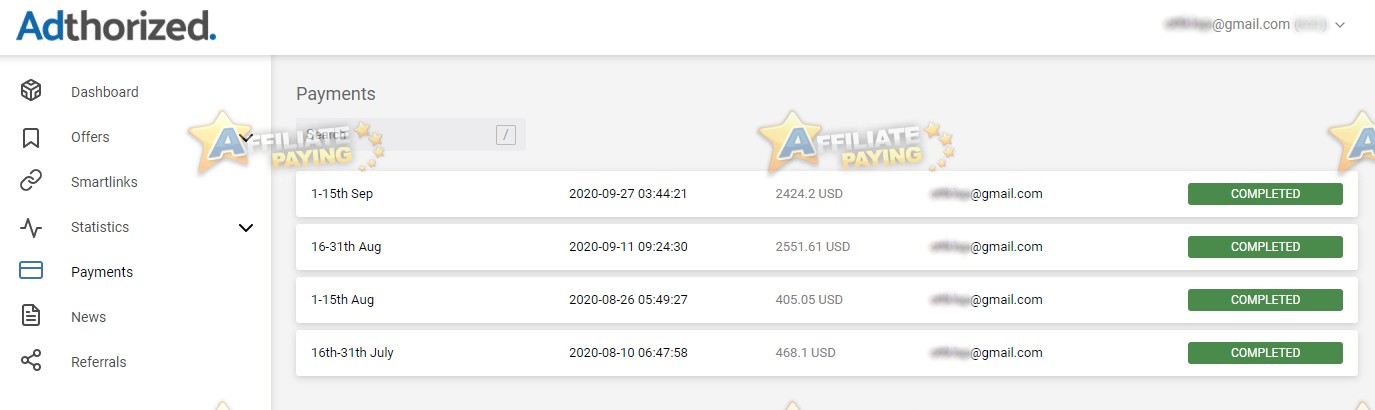Expand the Offers submenu chevron
1375x410 pixels.
247,137
